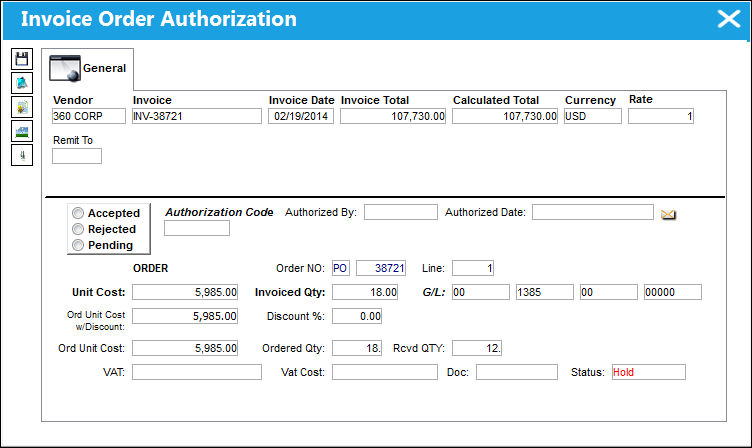Screen dimensions: 752x448
Task: Click the Vat Cost field
Action: [x=385, y=372]
